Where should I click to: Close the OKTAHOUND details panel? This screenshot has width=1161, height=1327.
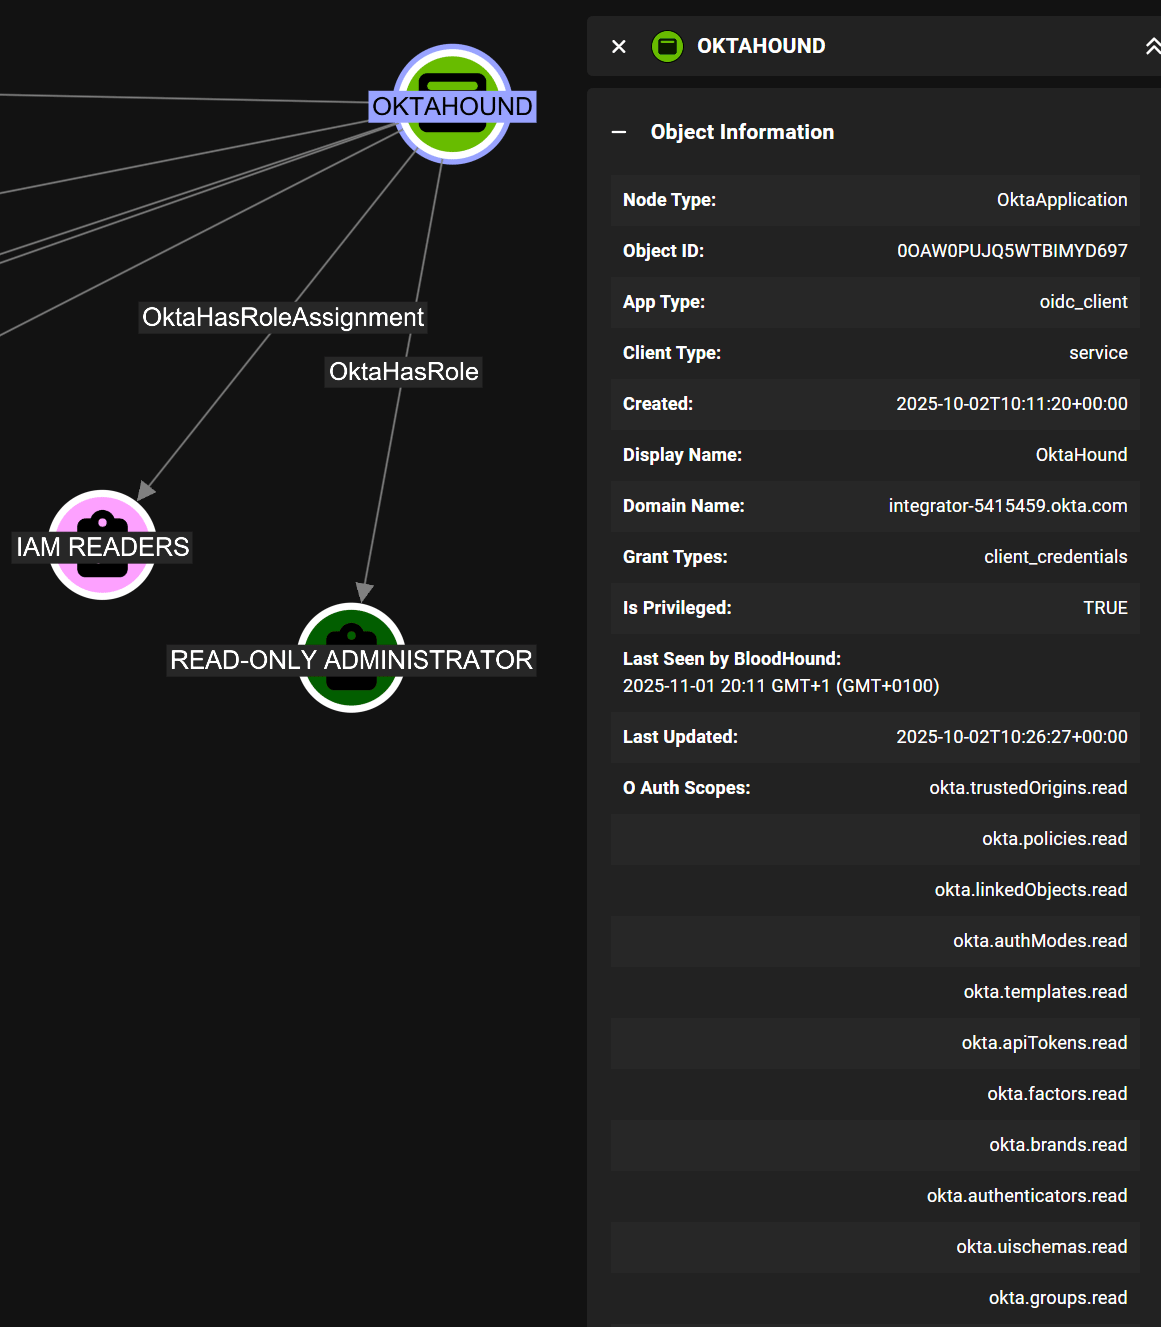619,46
